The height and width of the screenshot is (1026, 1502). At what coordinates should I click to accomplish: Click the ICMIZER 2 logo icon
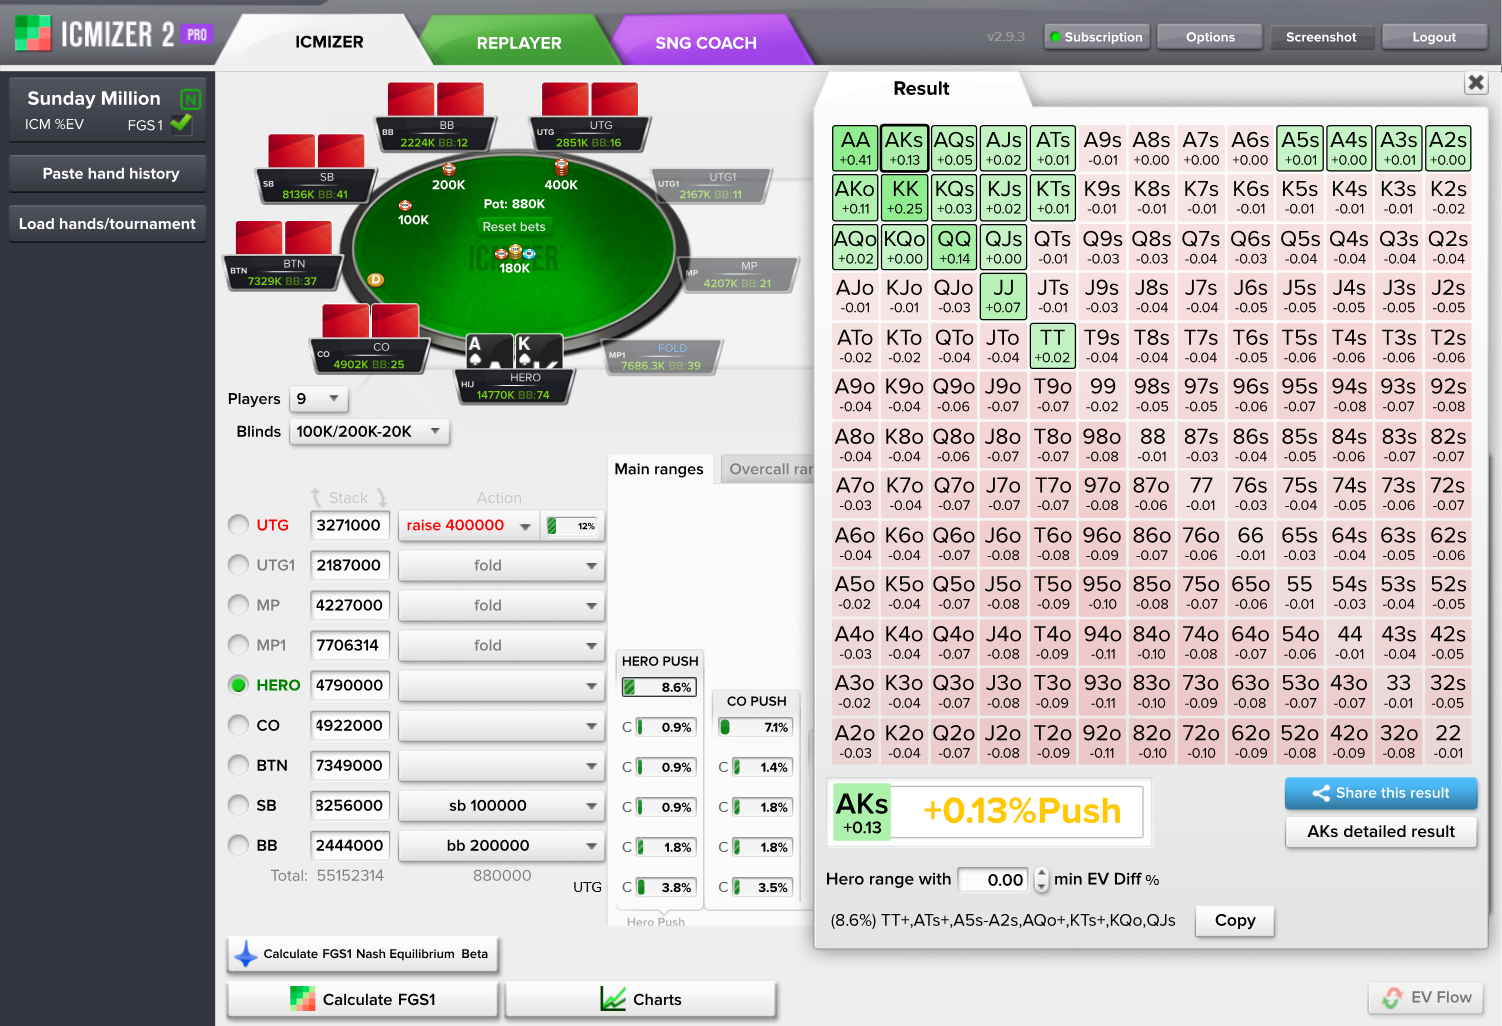pyautogui.click(x=32, y=33)
